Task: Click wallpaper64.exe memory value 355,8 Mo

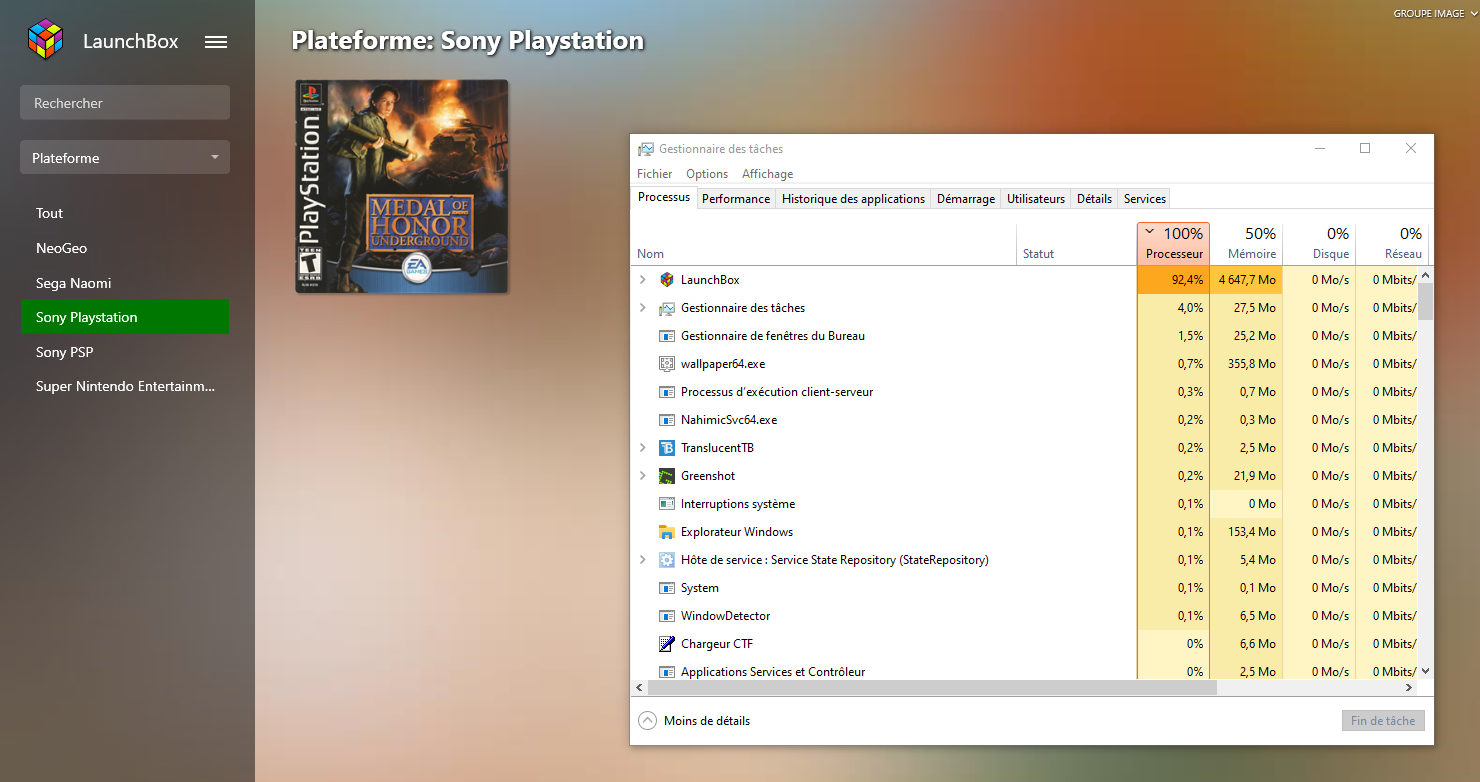Action: pos(1246,364)
